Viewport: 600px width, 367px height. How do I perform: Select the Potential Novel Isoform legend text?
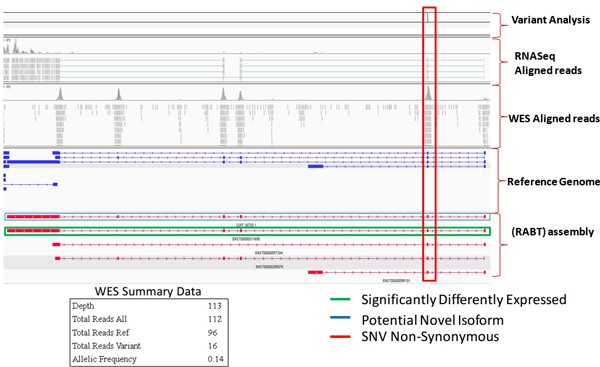(432, 320)
